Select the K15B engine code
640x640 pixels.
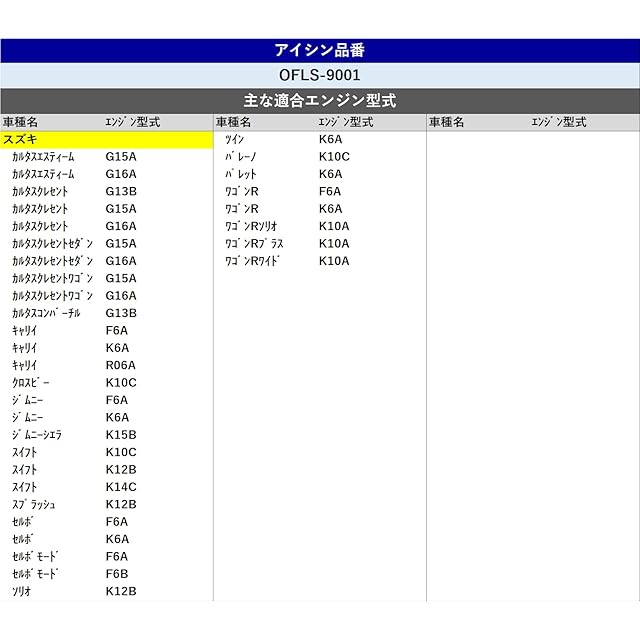click(121, 435)
